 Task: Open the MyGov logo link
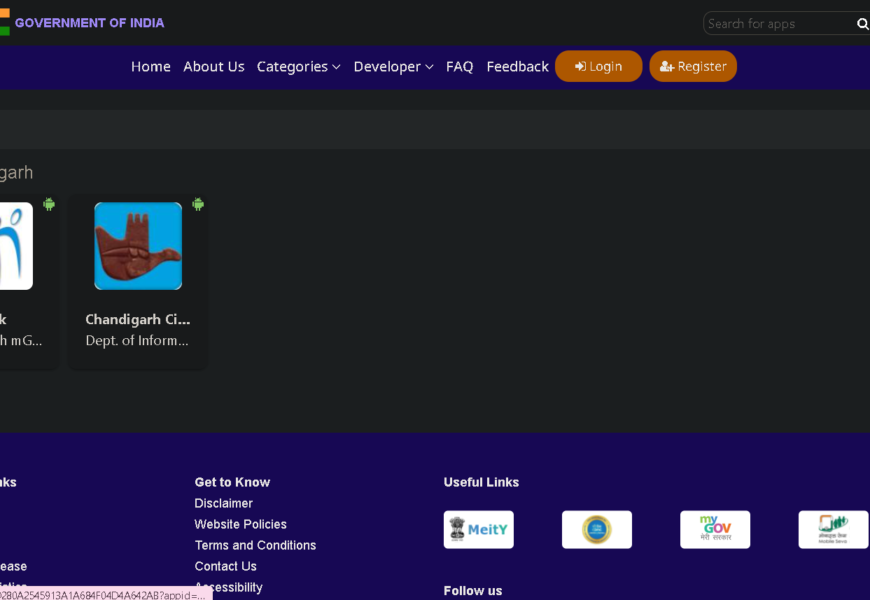point(715,530)
